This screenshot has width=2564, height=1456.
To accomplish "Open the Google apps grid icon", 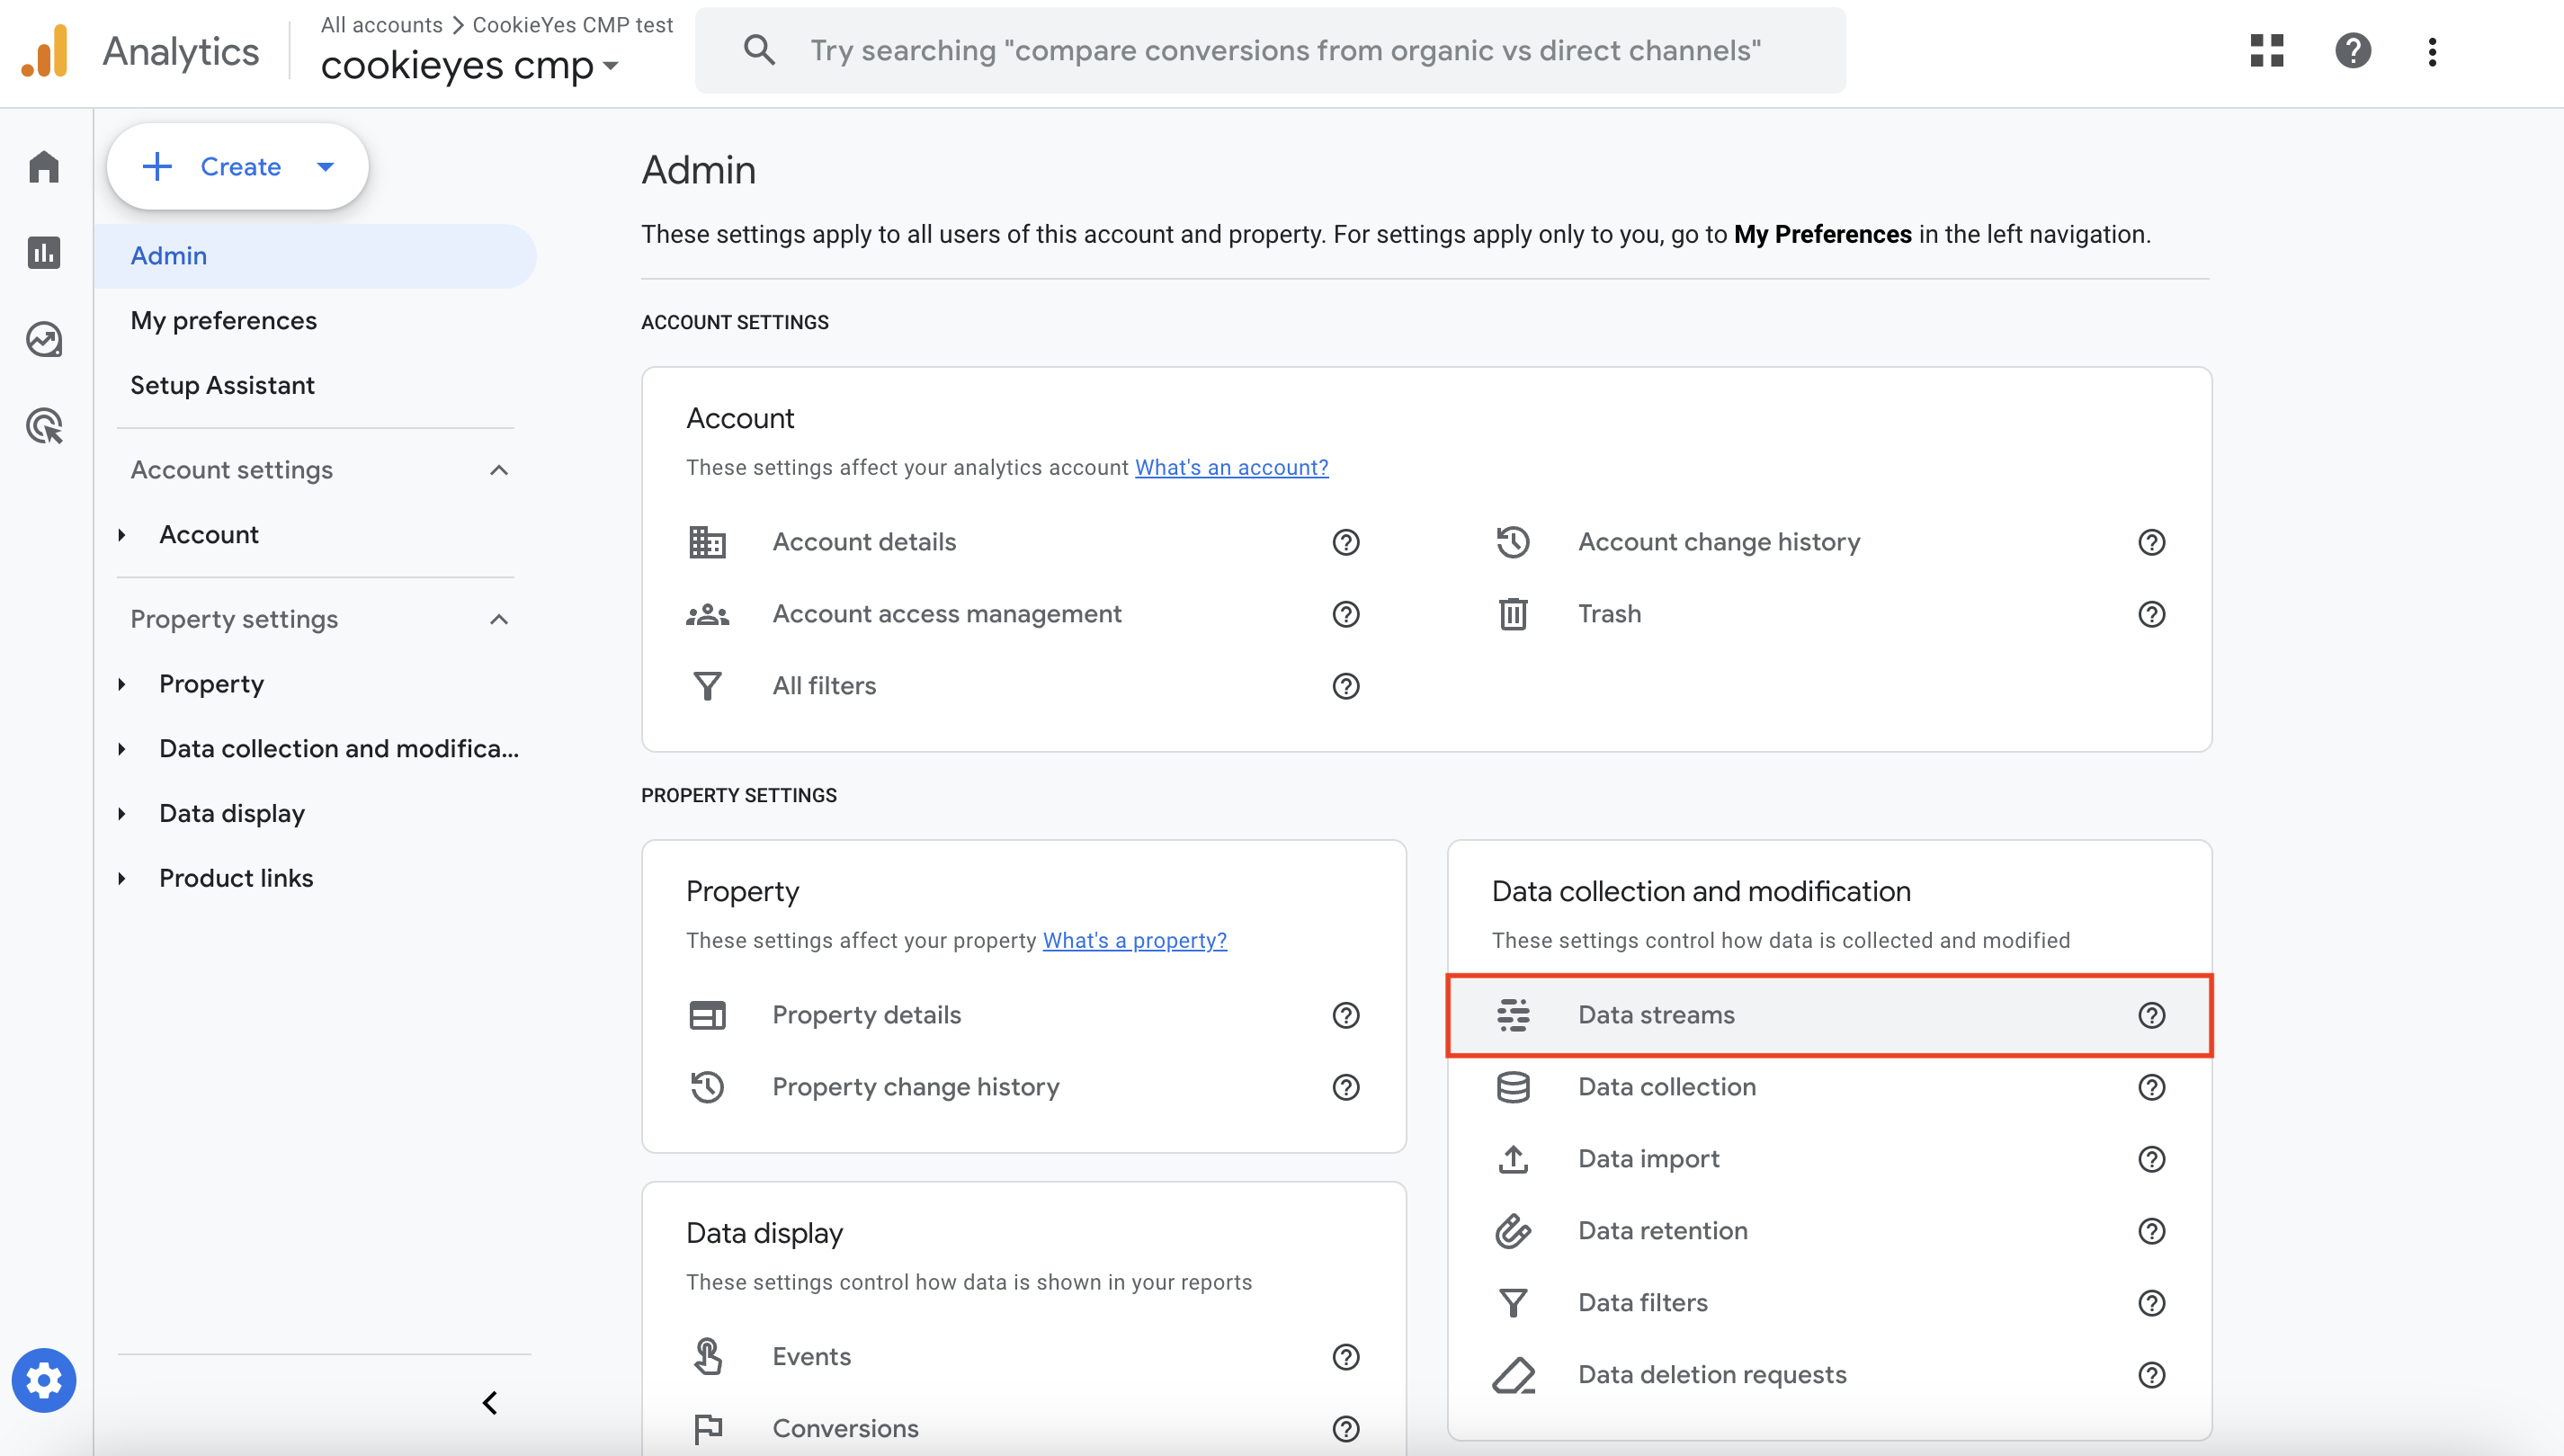I will pyautogui.click(x=2267, y=50).
